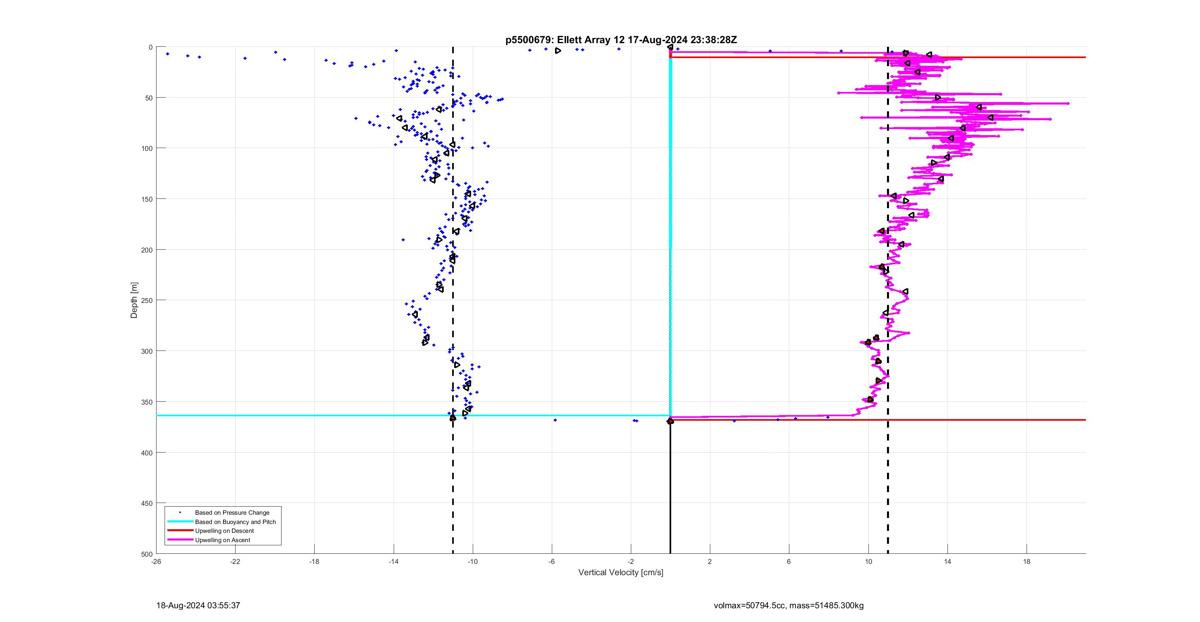The height and width of the screenshot is (622, 1200).
Task: Click x-axis tick label 18
Action: [x=1027, y=562]
